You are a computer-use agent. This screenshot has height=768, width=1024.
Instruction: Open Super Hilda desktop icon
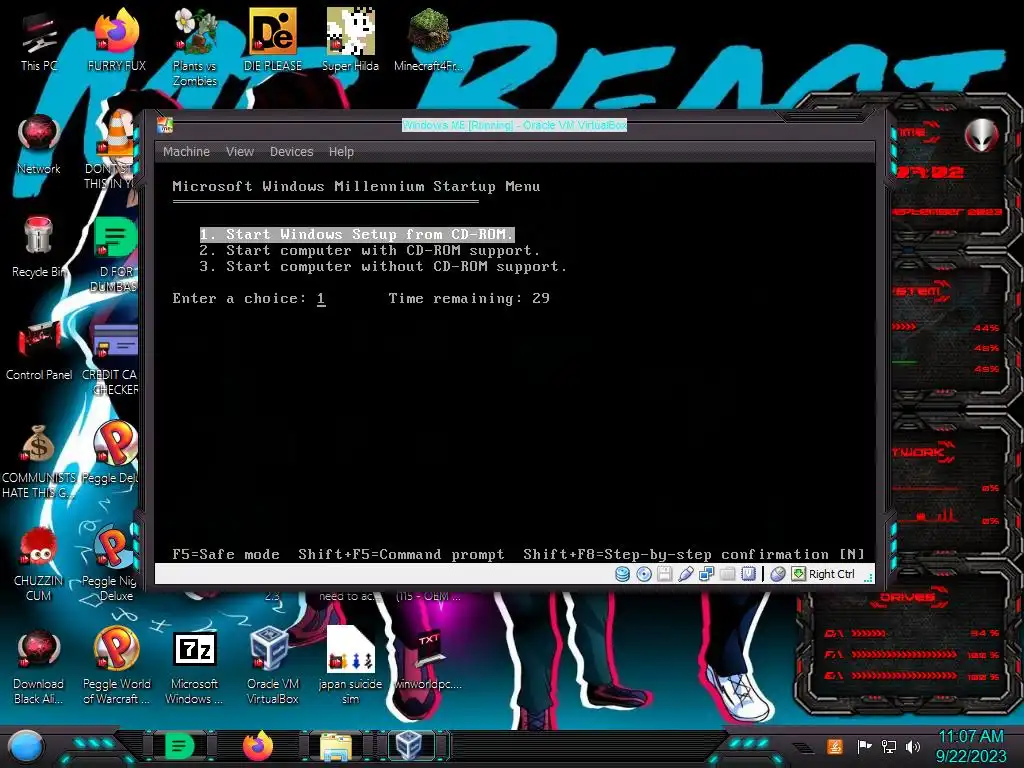(351, 40)
